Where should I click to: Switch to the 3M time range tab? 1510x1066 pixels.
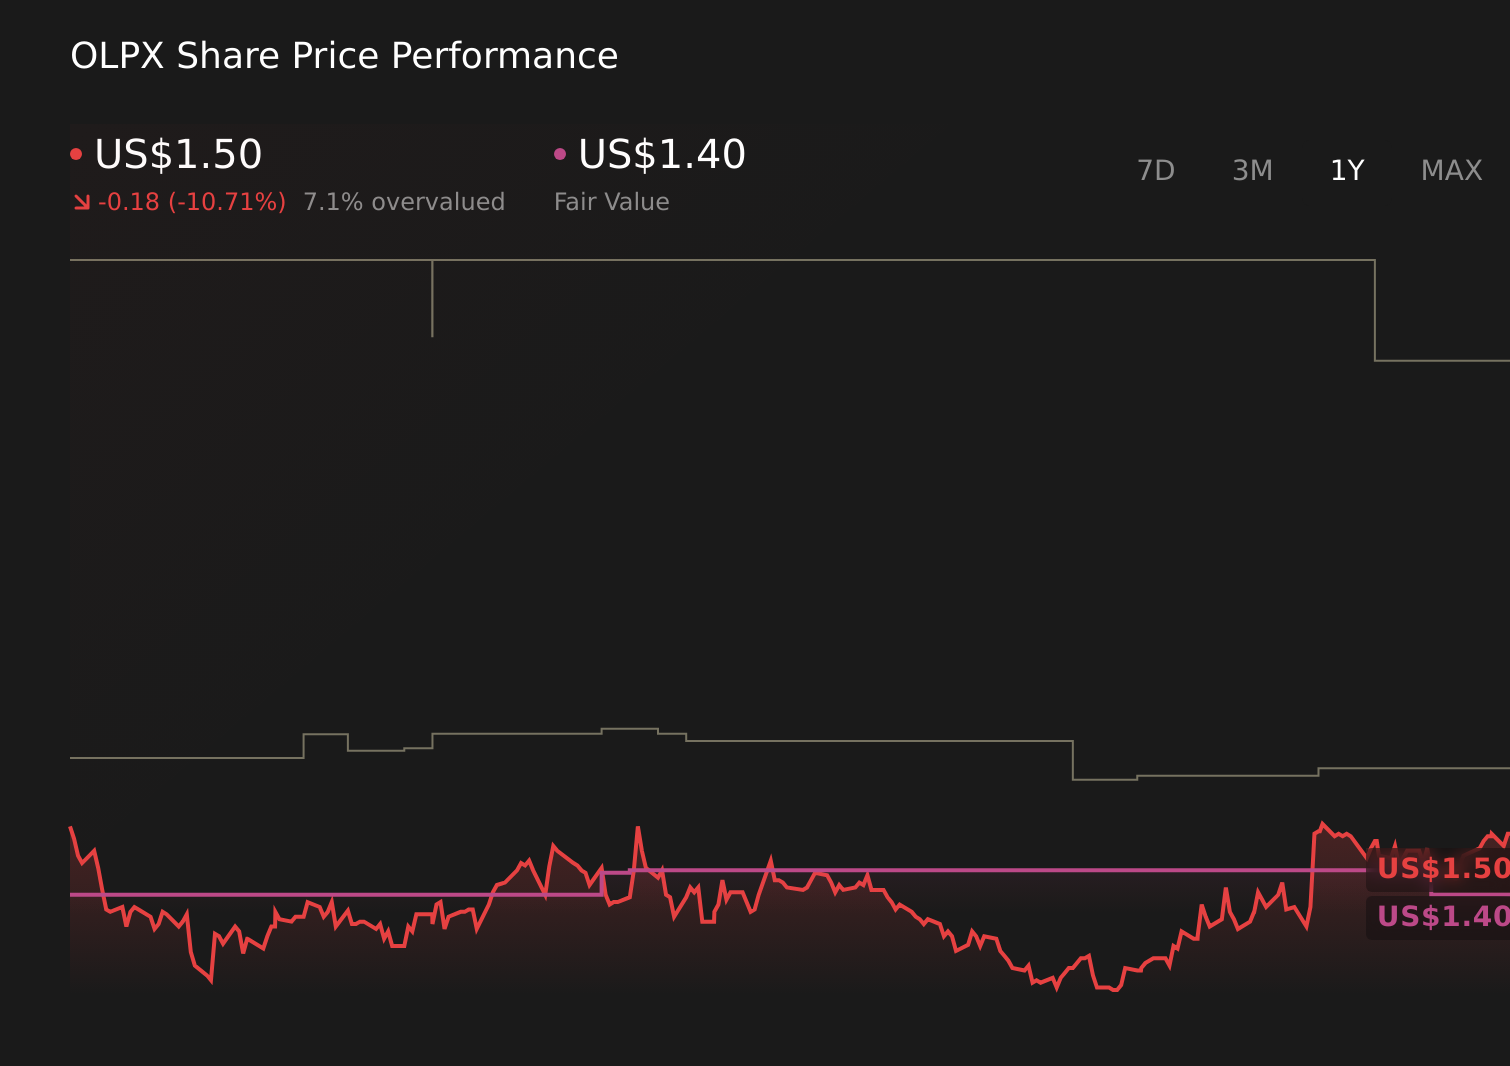click(x=1251, y=170)
